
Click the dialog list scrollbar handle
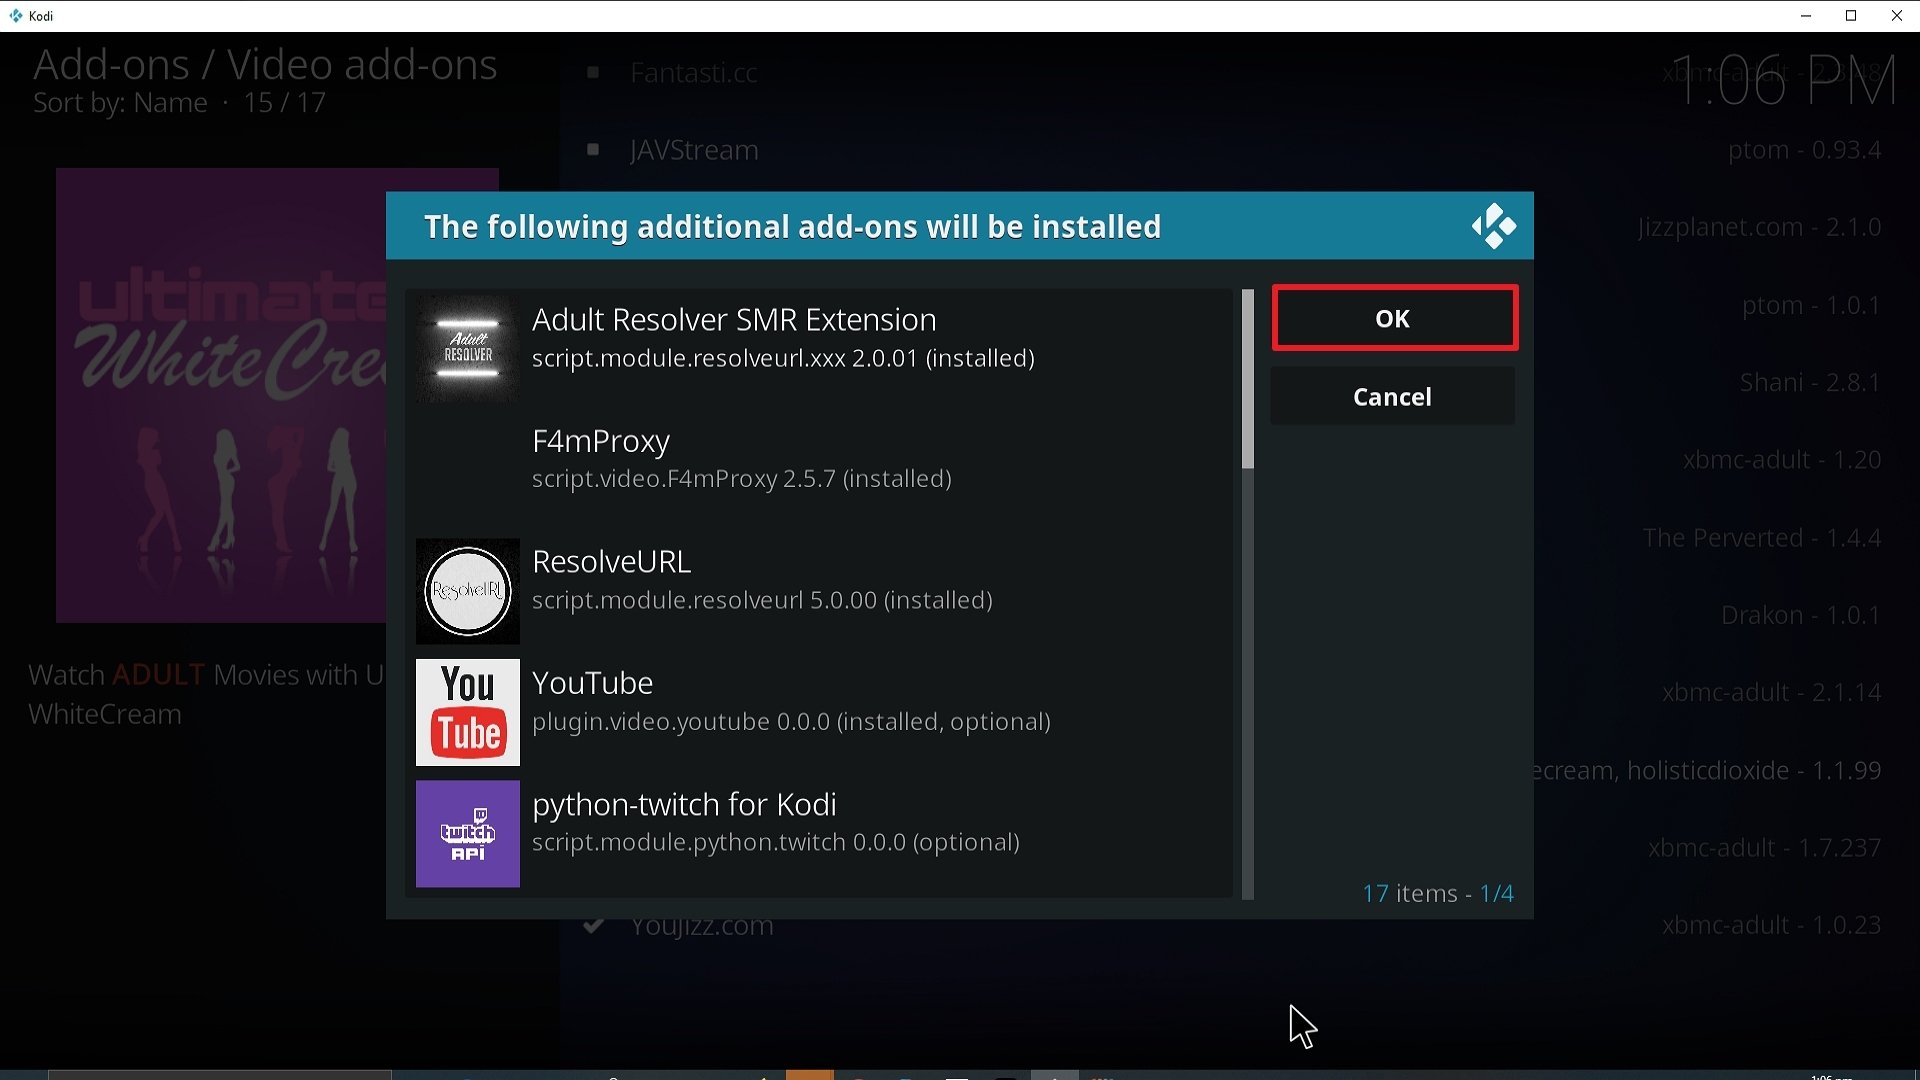click(1247, 379)
